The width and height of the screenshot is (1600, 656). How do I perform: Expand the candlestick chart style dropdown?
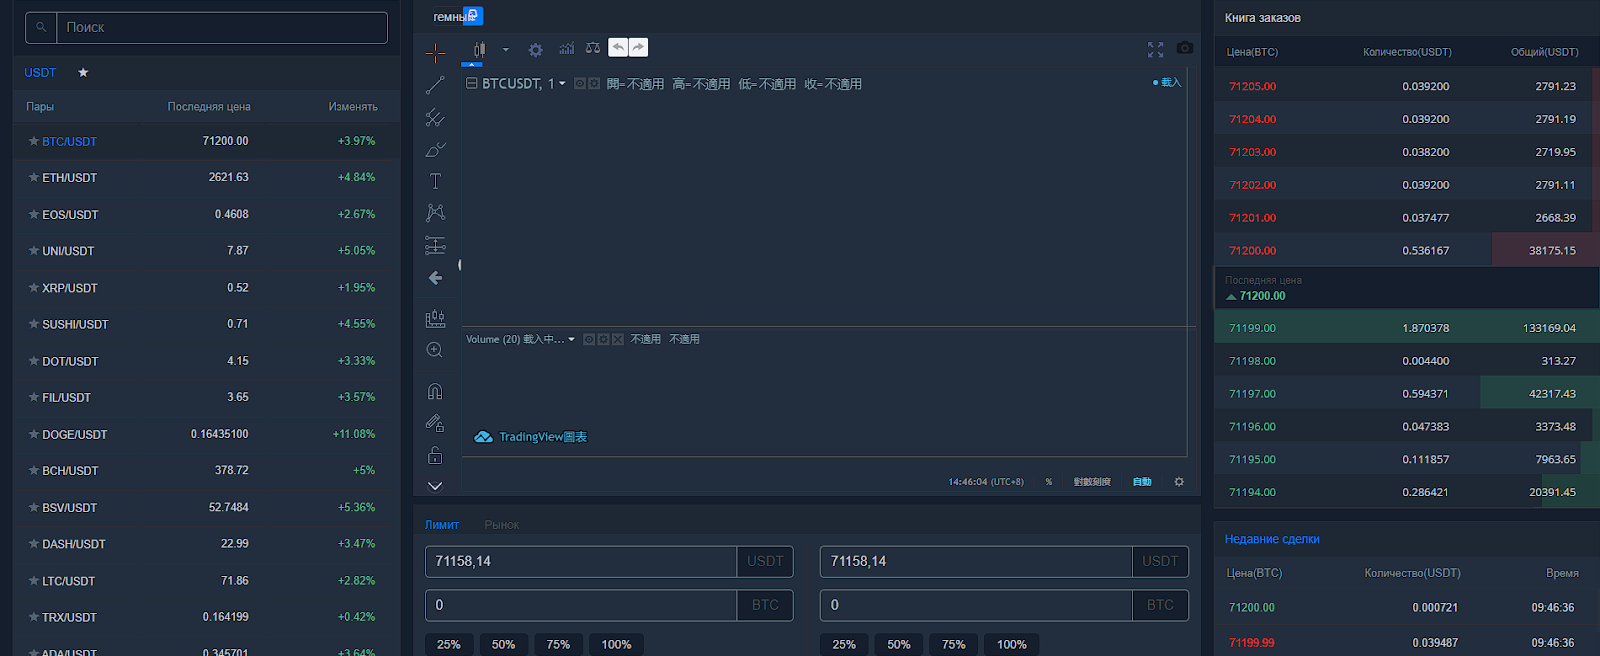click(506, 49)
